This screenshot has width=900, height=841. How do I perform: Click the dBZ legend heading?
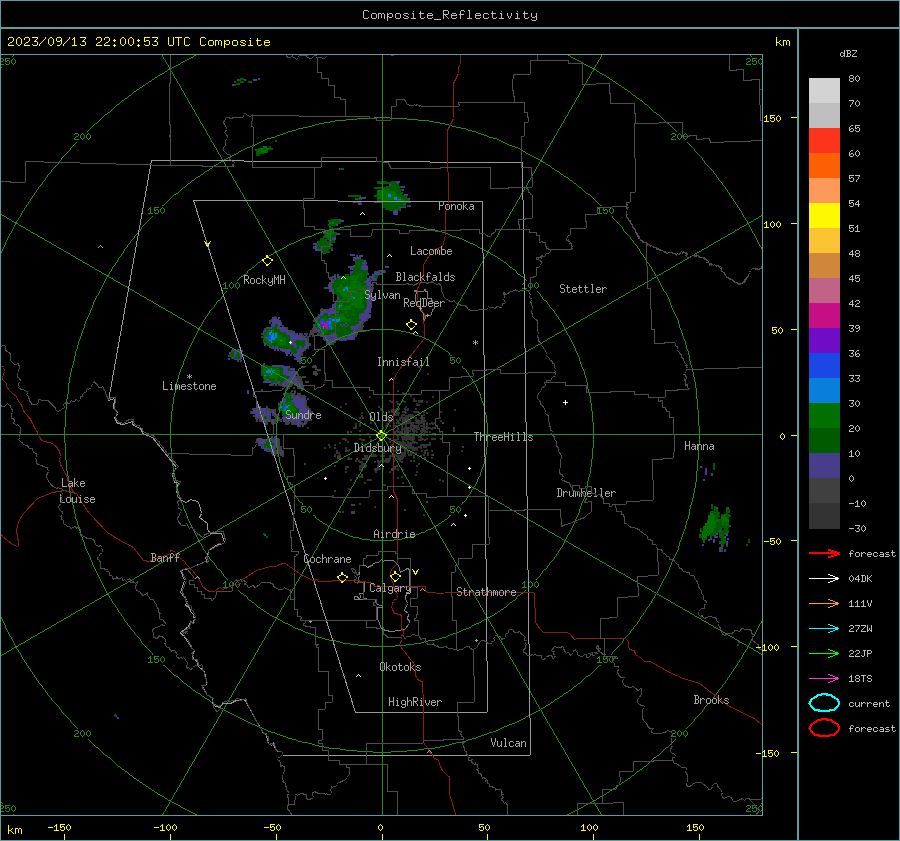[848, 53]
